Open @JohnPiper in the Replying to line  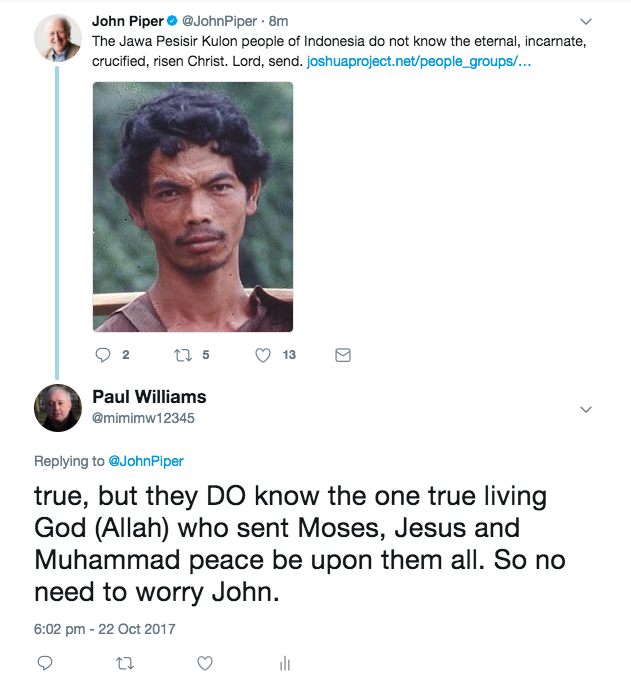[146, 461]
